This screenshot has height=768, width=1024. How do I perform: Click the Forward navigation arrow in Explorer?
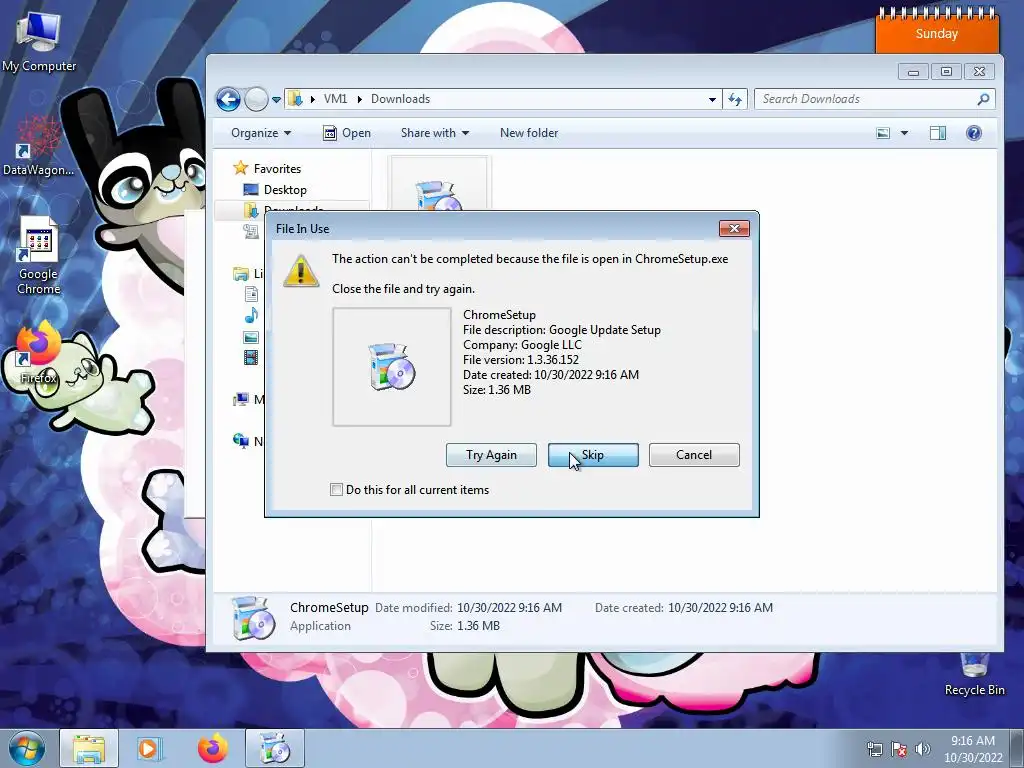256,99
